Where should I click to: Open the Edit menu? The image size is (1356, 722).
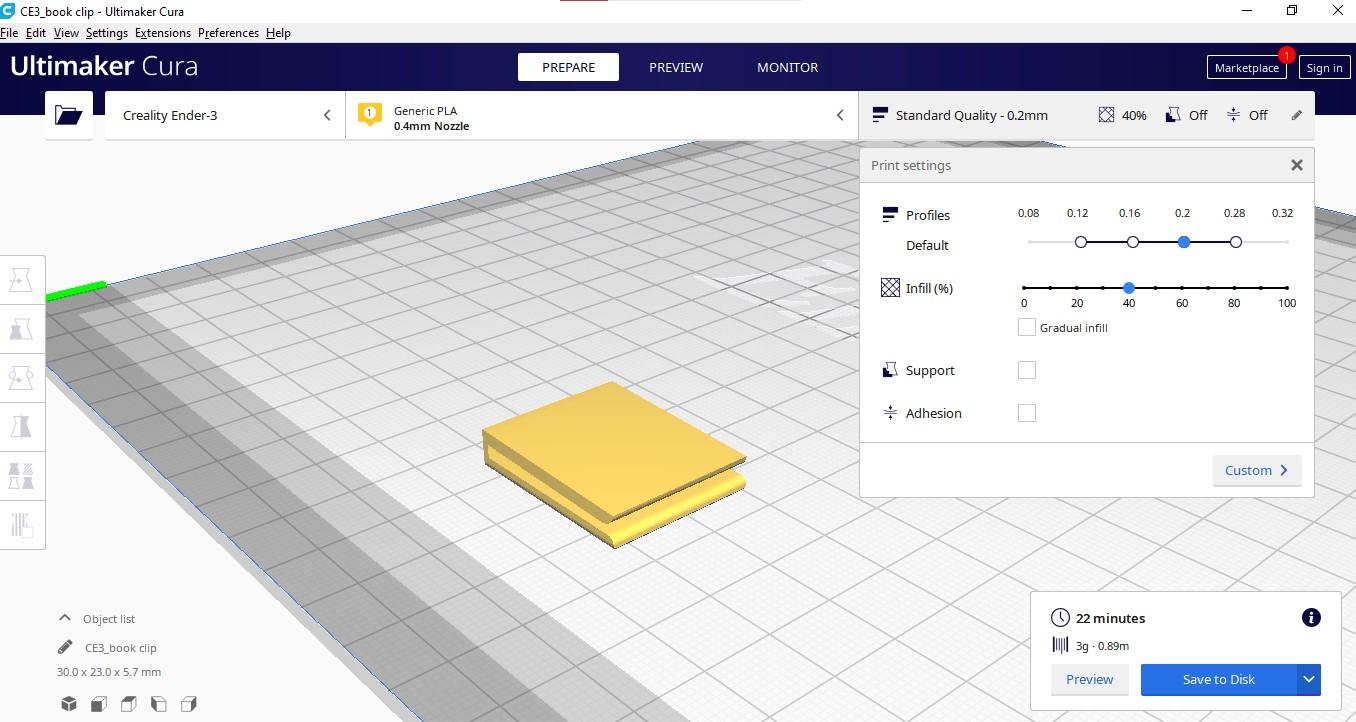tap(36, 33)
